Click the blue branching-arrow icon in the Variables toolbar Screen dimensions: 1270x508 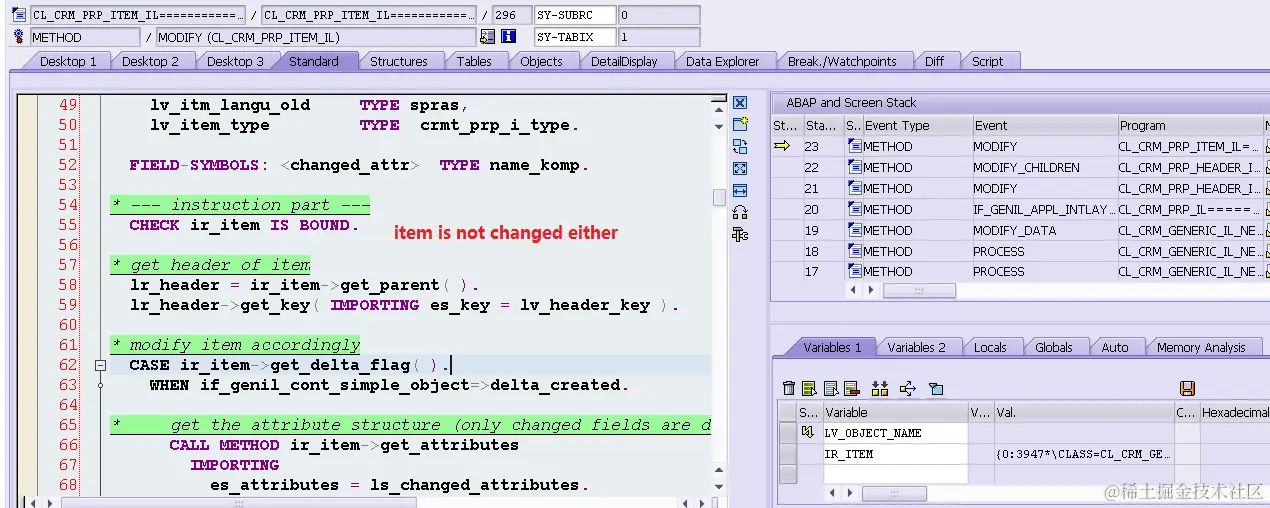(908, 388)
